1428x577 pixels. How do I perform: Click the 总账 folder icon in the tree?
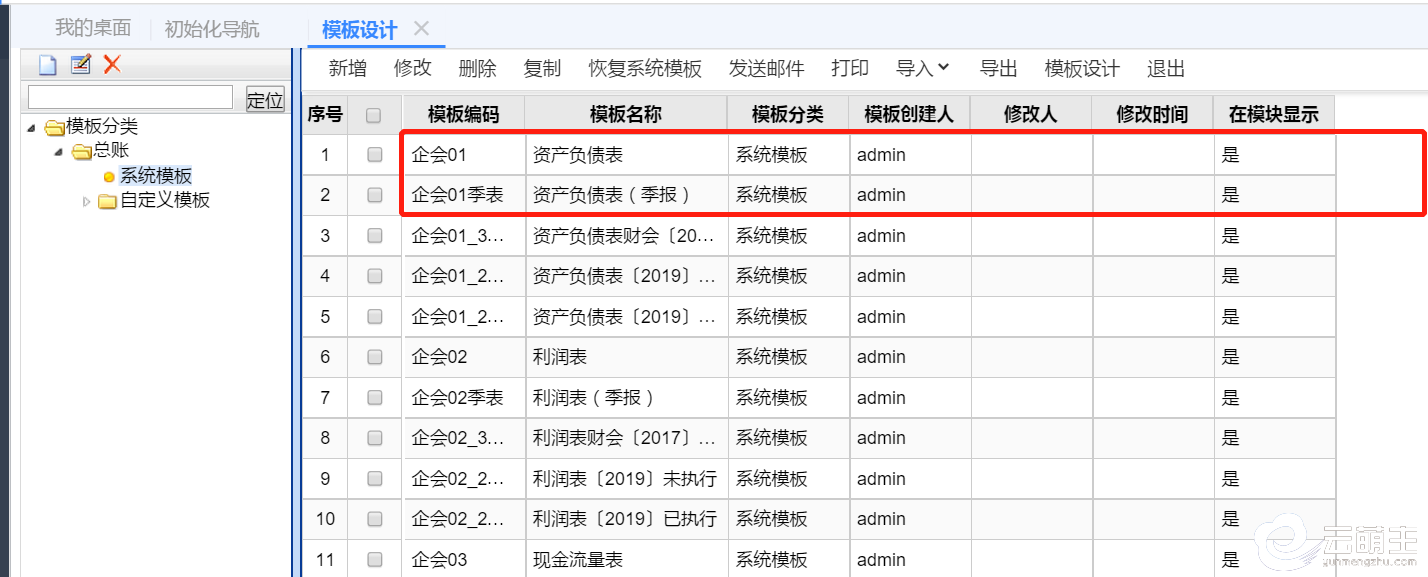point(81,151)
